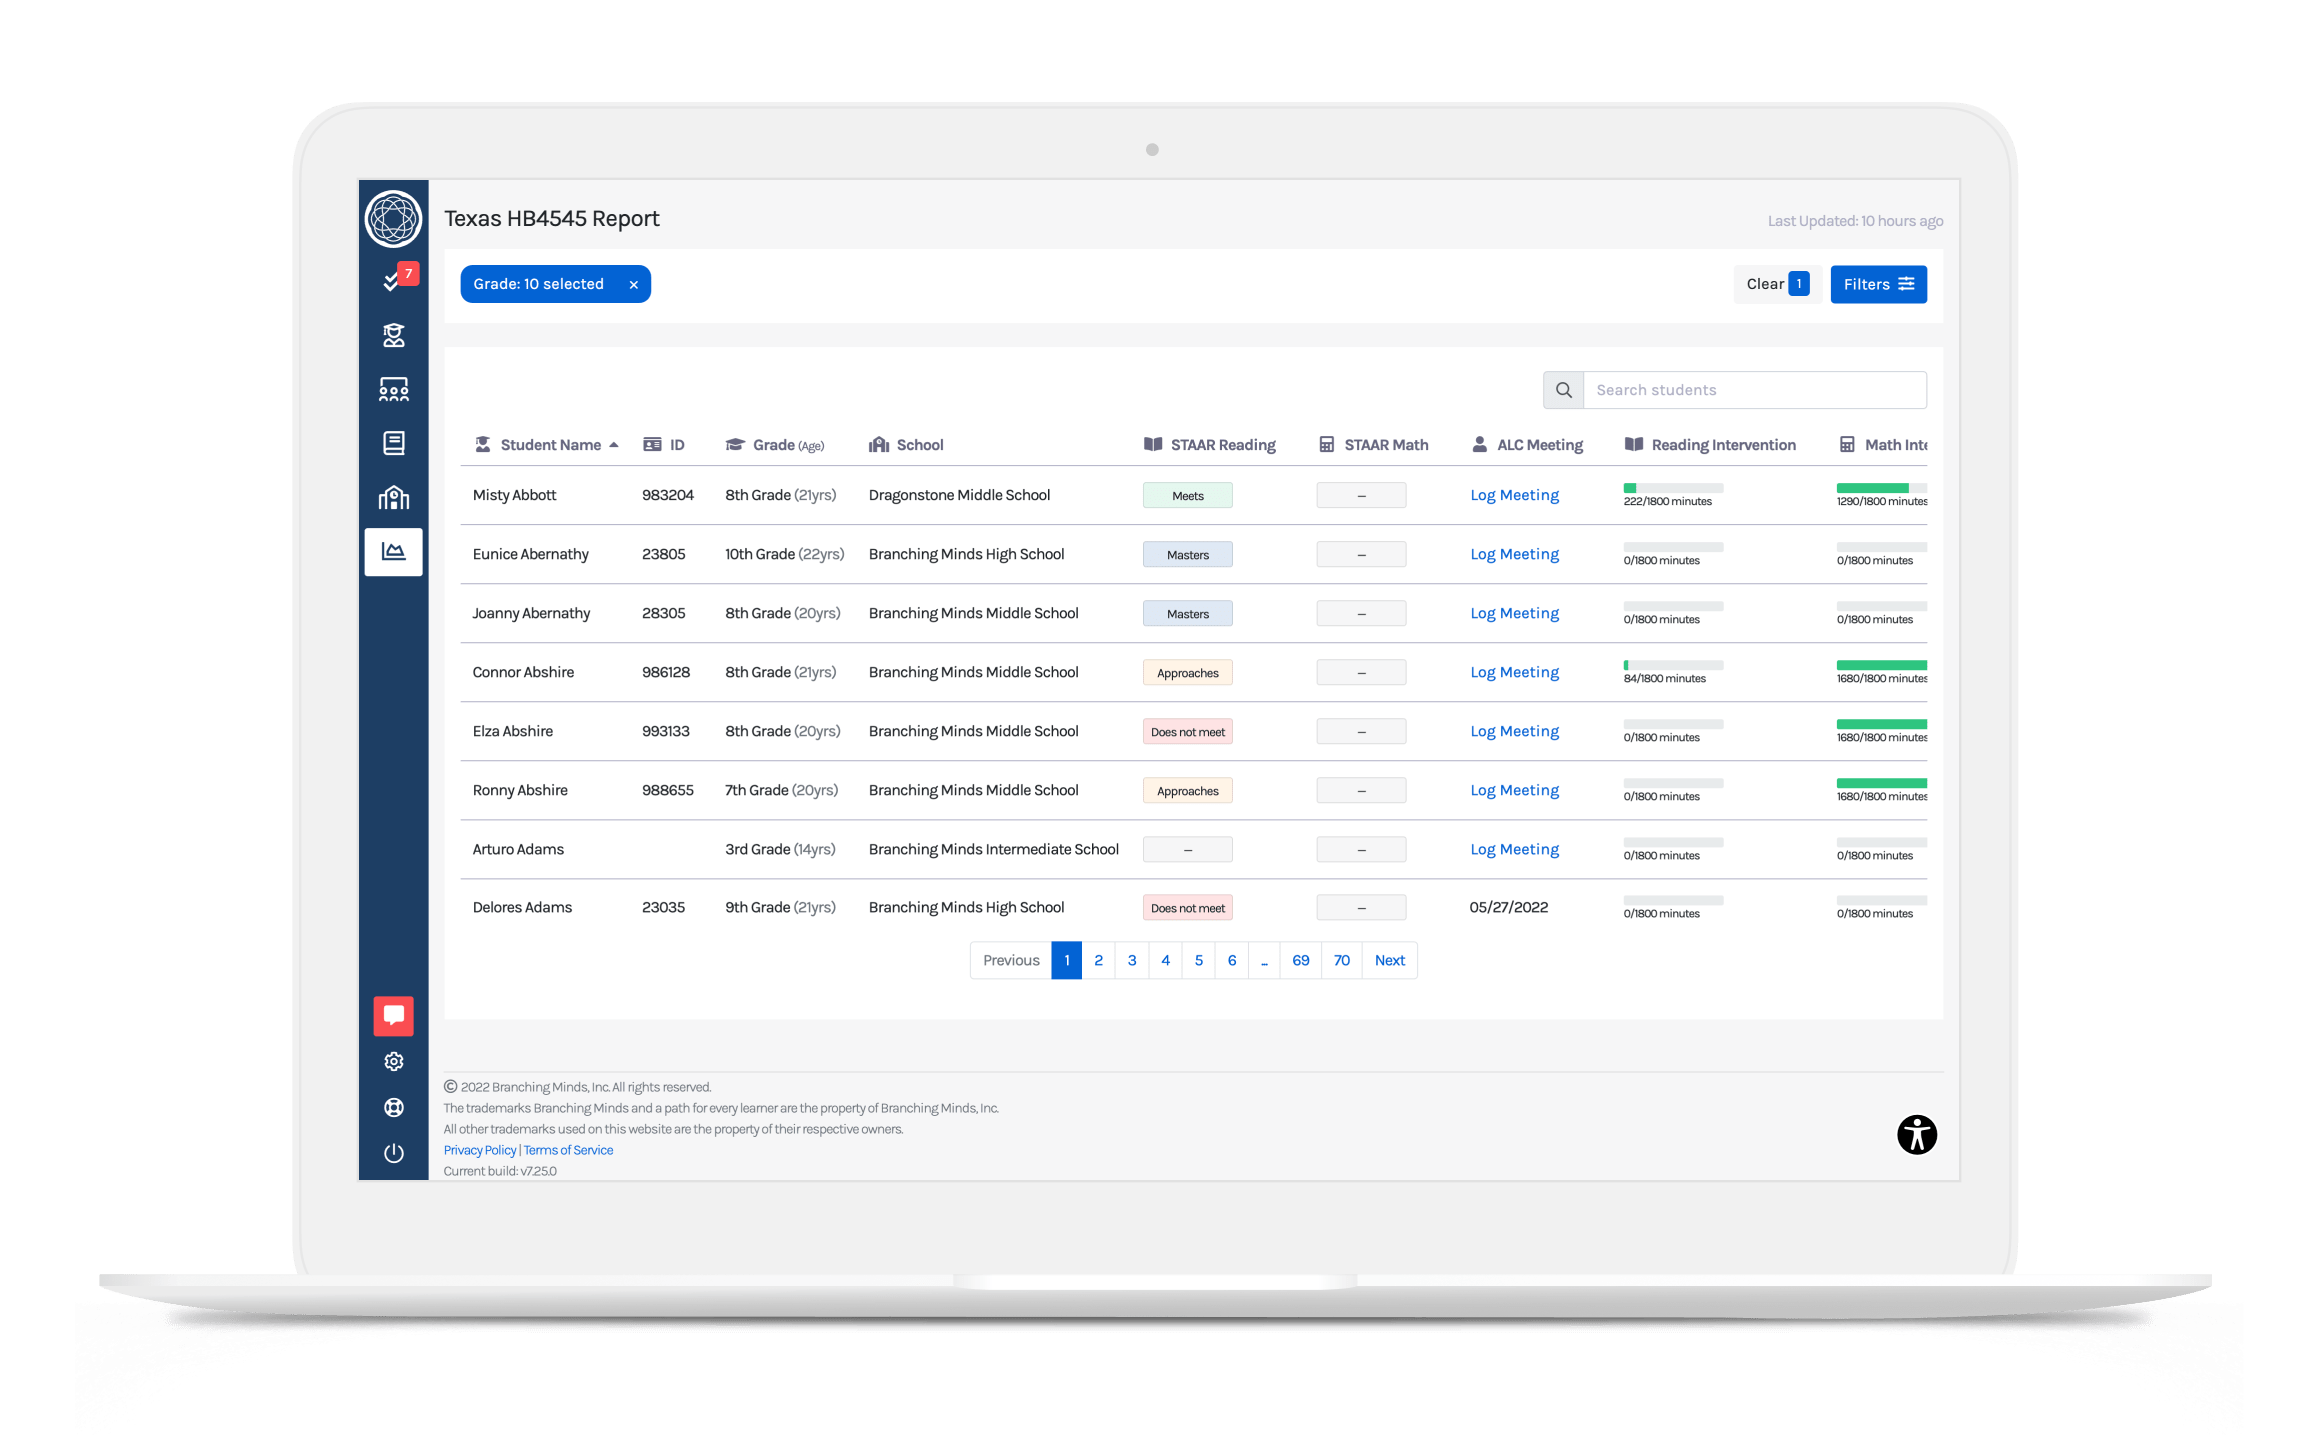Screen dimensions: 2318x1435
Task: Click Connor Abshire's reading intervention progress bar
Action: coord(1673,665)
